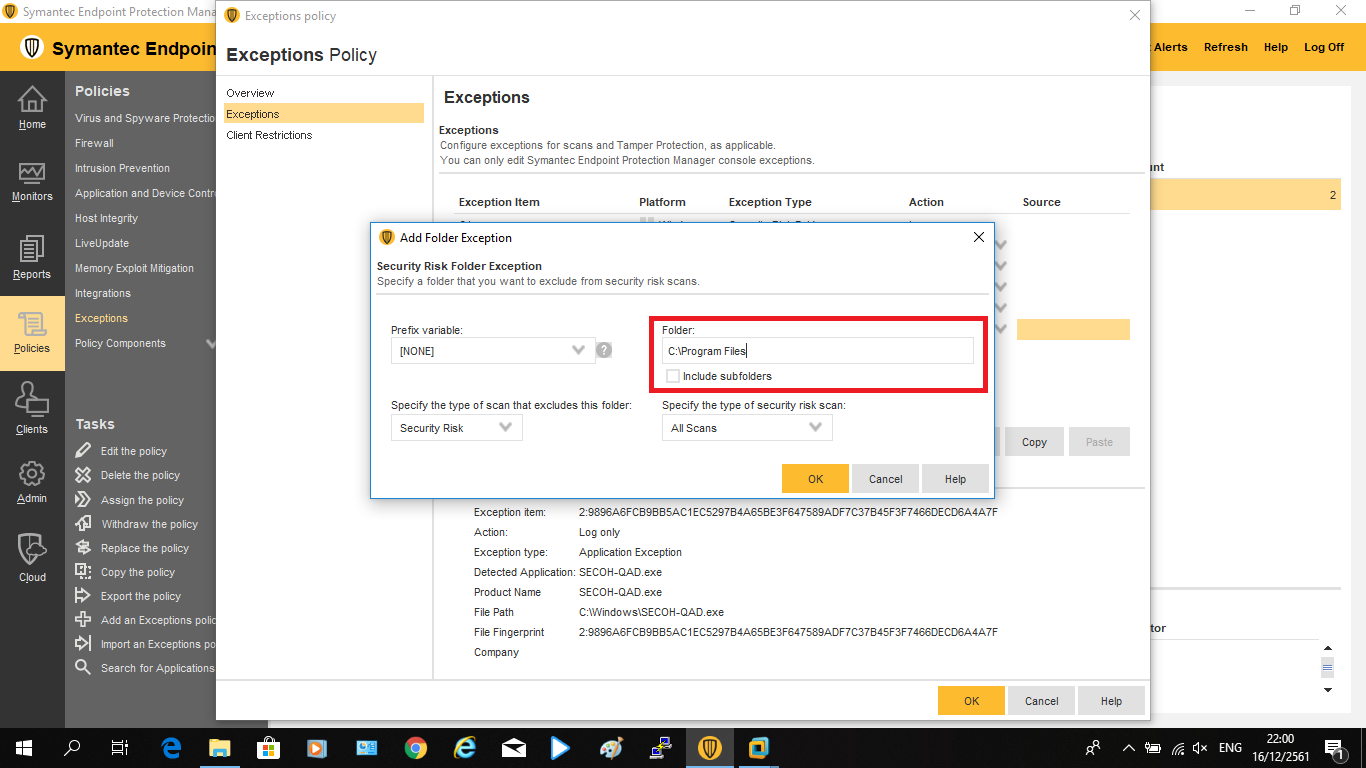Open the Chrome icon in the taskbar
The height and width of the screenshot is (768, 1366).
tap(416, 748)
